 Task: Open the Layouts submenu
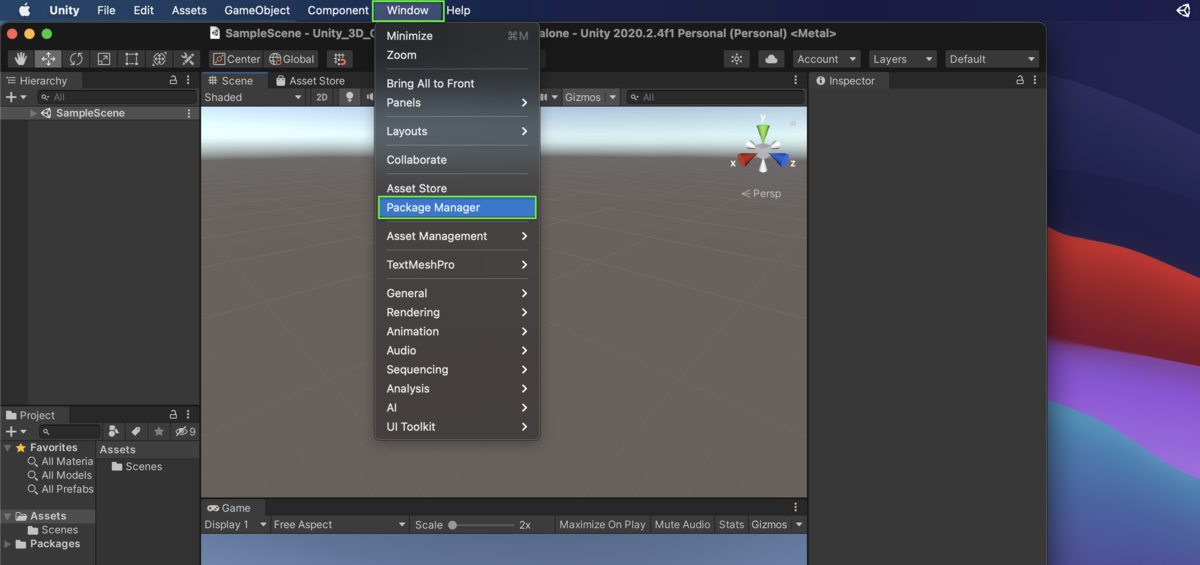[458, 131]
